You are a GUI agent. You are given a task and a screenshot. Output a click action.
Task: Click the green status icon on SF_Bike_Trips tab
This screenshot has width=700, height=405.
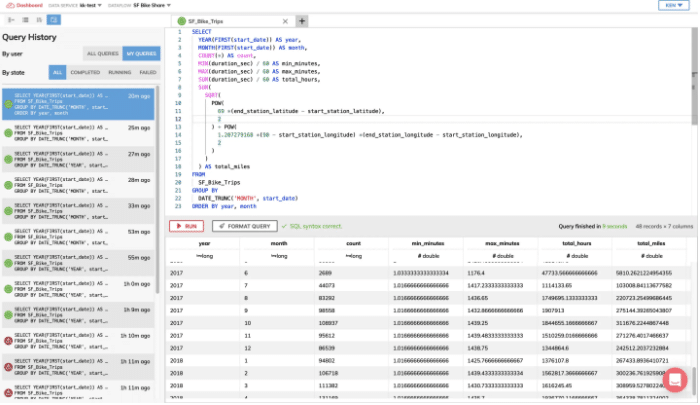[182, 21]
